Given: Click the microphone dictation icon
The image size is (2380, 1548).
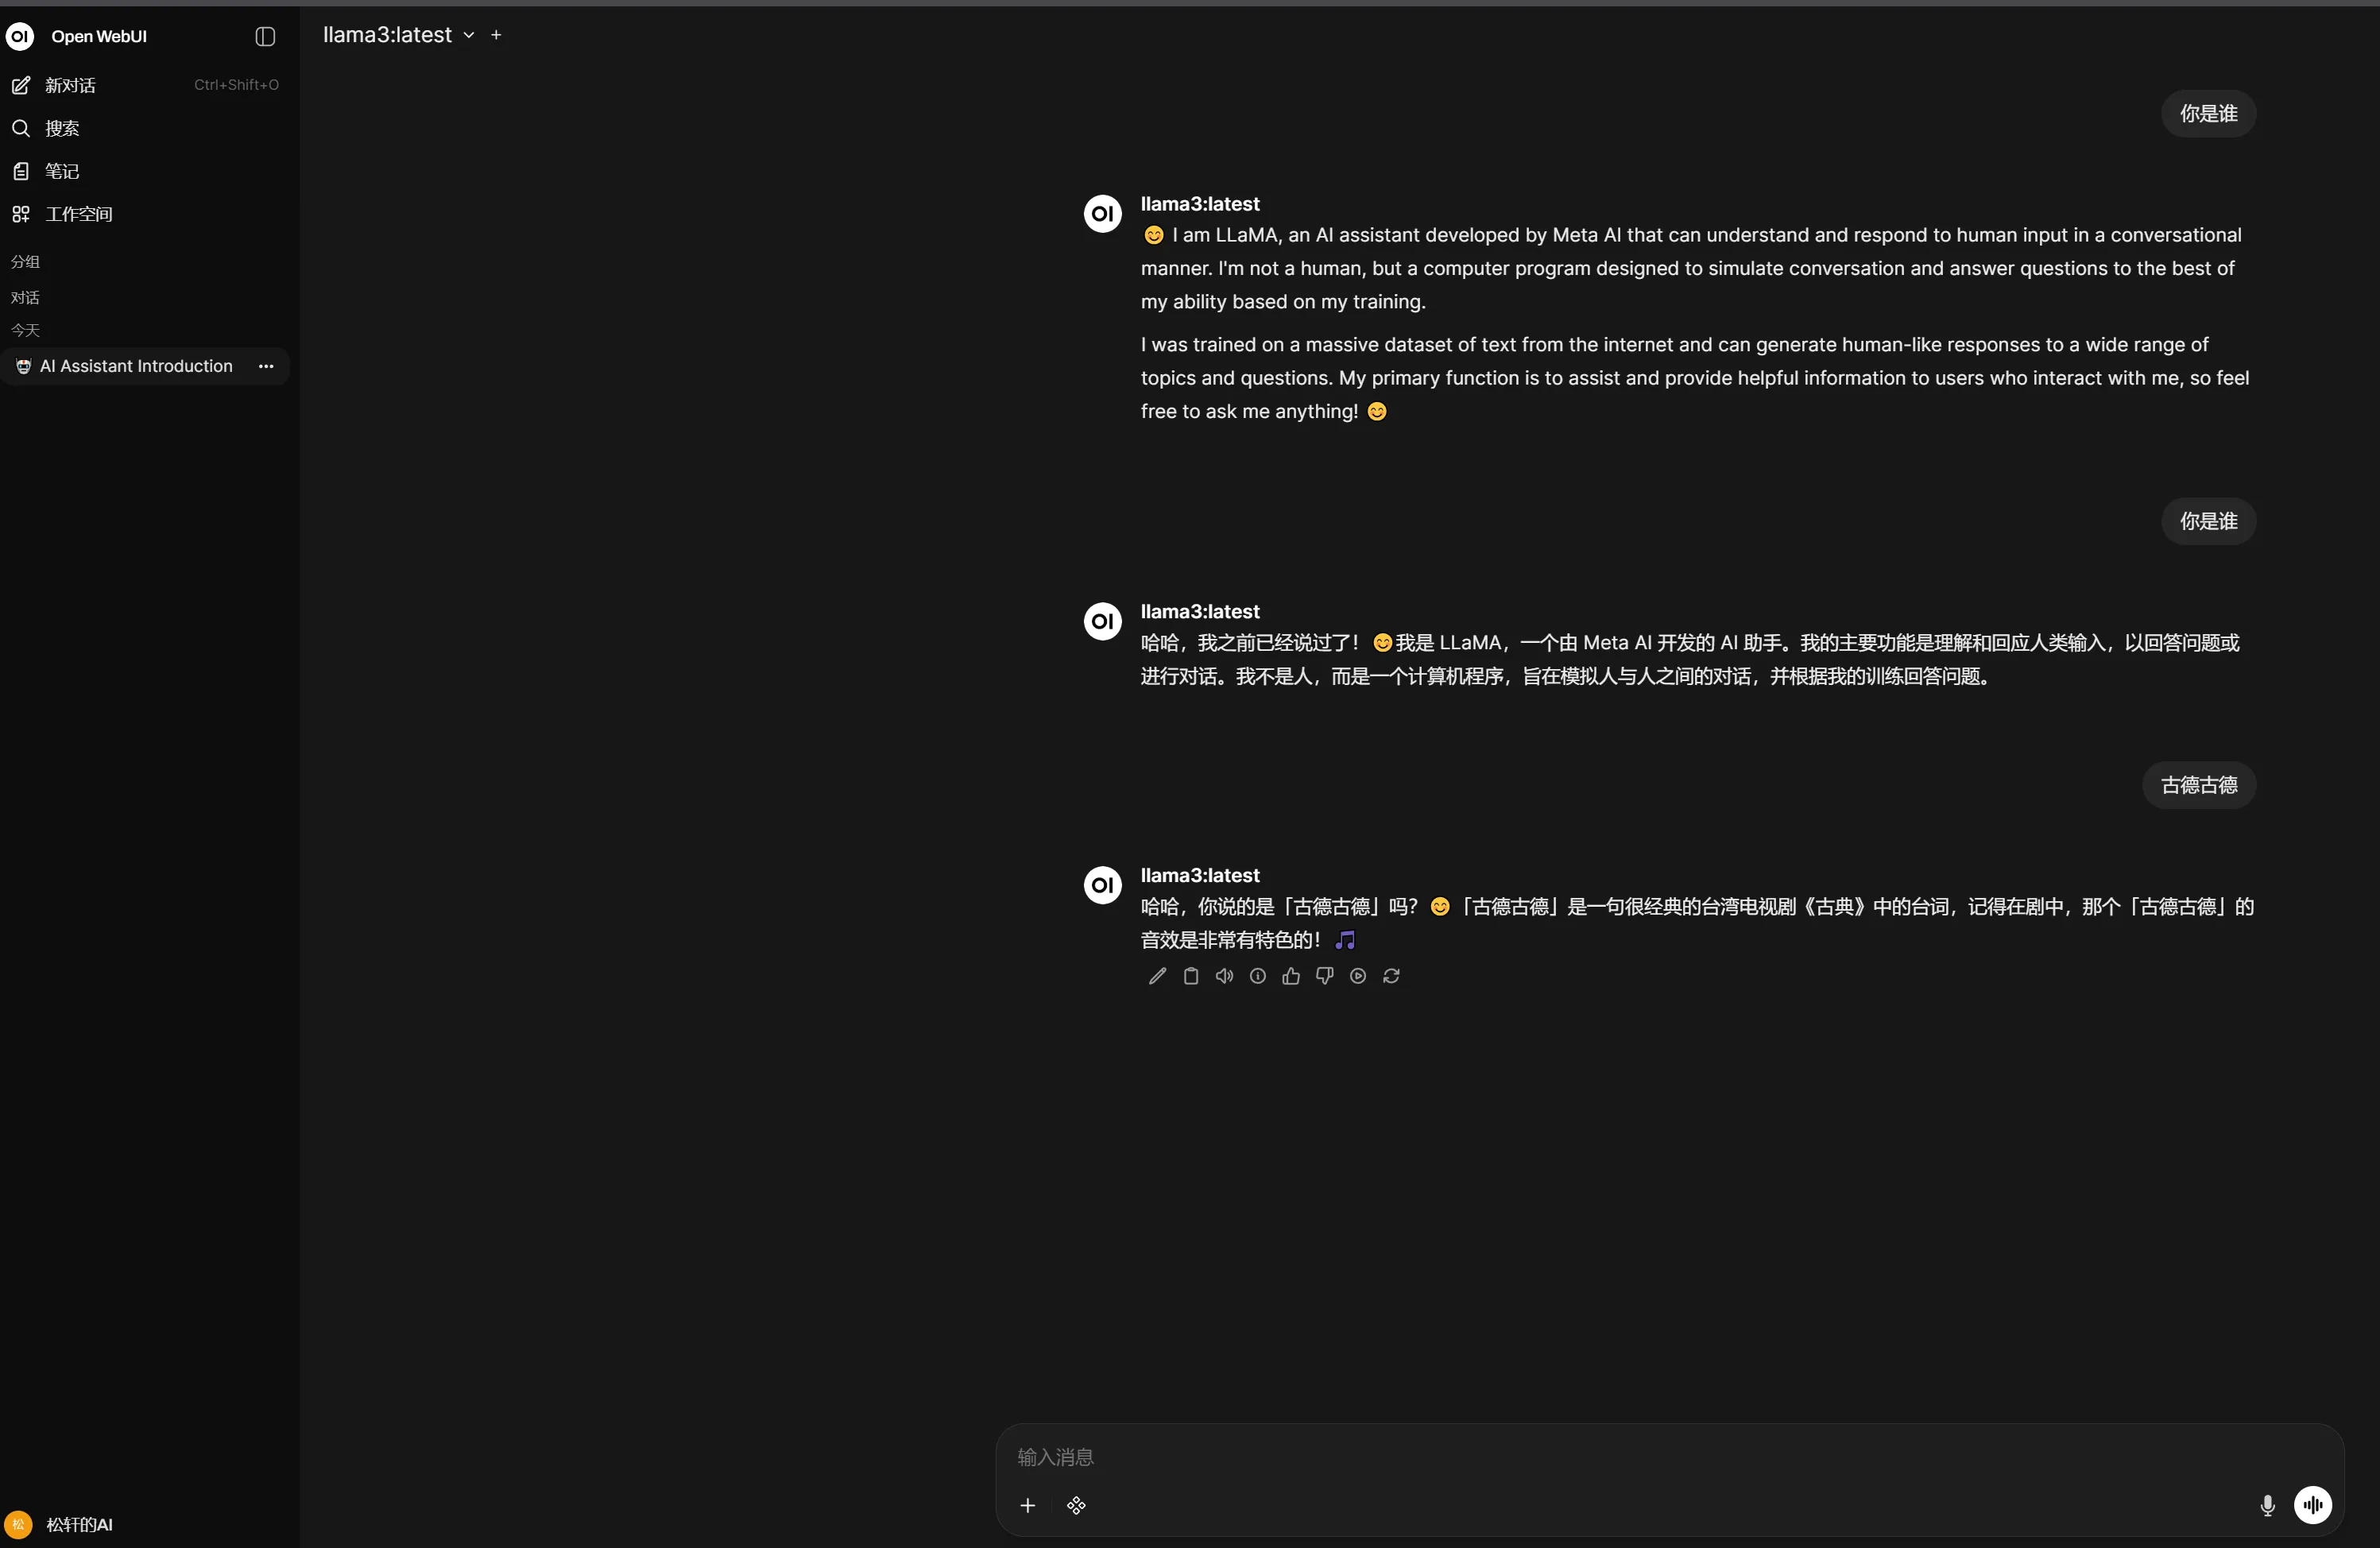Looking at the screenshot, I should pyautogui.click(x=2267, y=1505).
